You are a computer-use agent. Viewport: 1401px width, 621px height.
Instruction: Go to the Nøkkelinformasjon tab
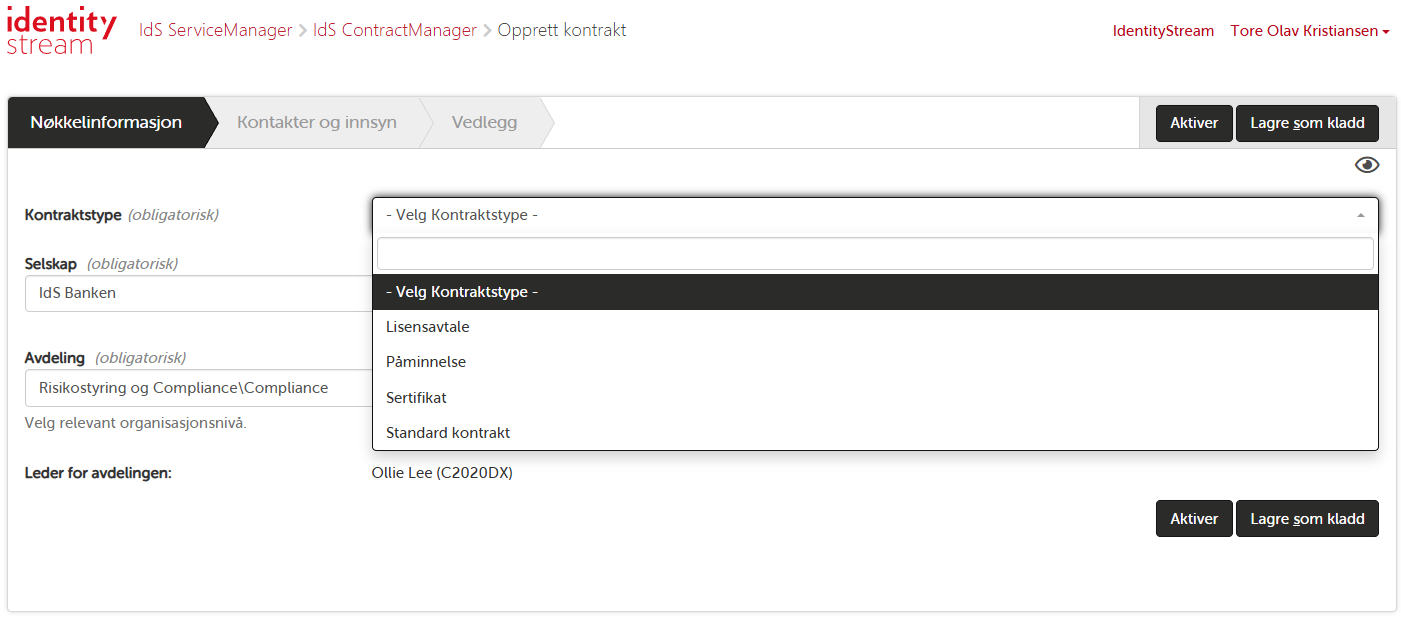coord(106,123)
